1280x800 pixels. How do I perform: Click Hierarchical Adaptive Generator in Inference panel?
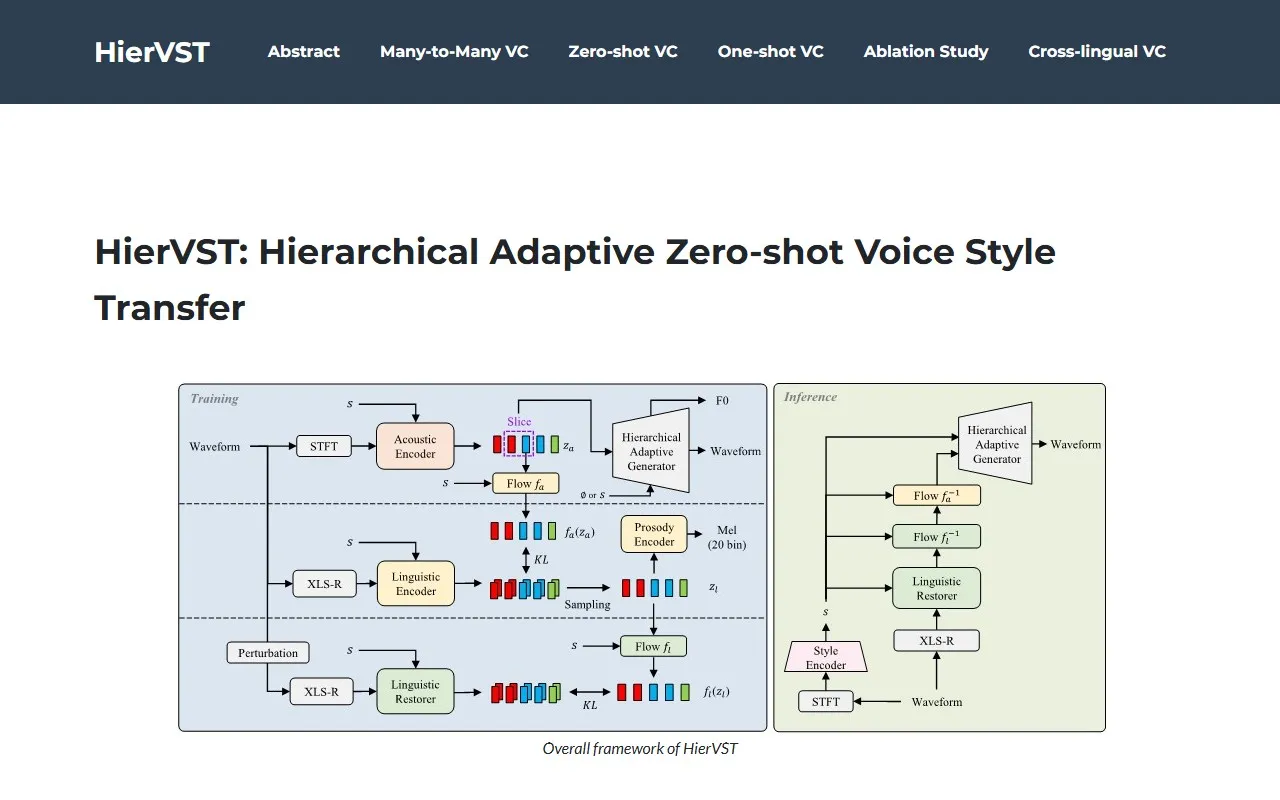click(x=996, y=445)
